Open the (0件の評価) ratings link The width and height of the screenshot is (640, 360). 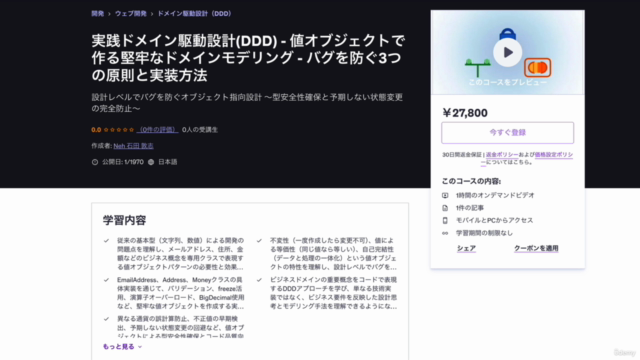[158, 130]
